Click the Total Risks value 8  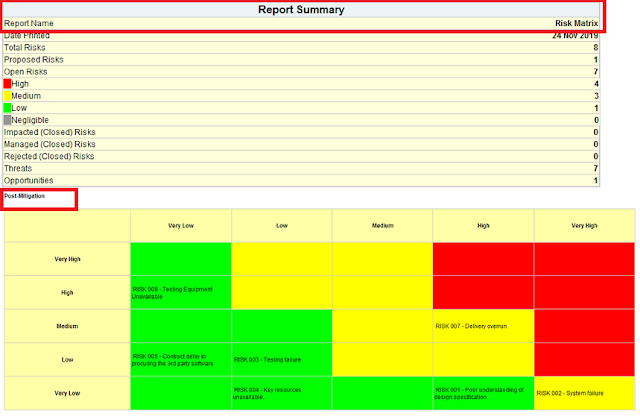point(596,47)
